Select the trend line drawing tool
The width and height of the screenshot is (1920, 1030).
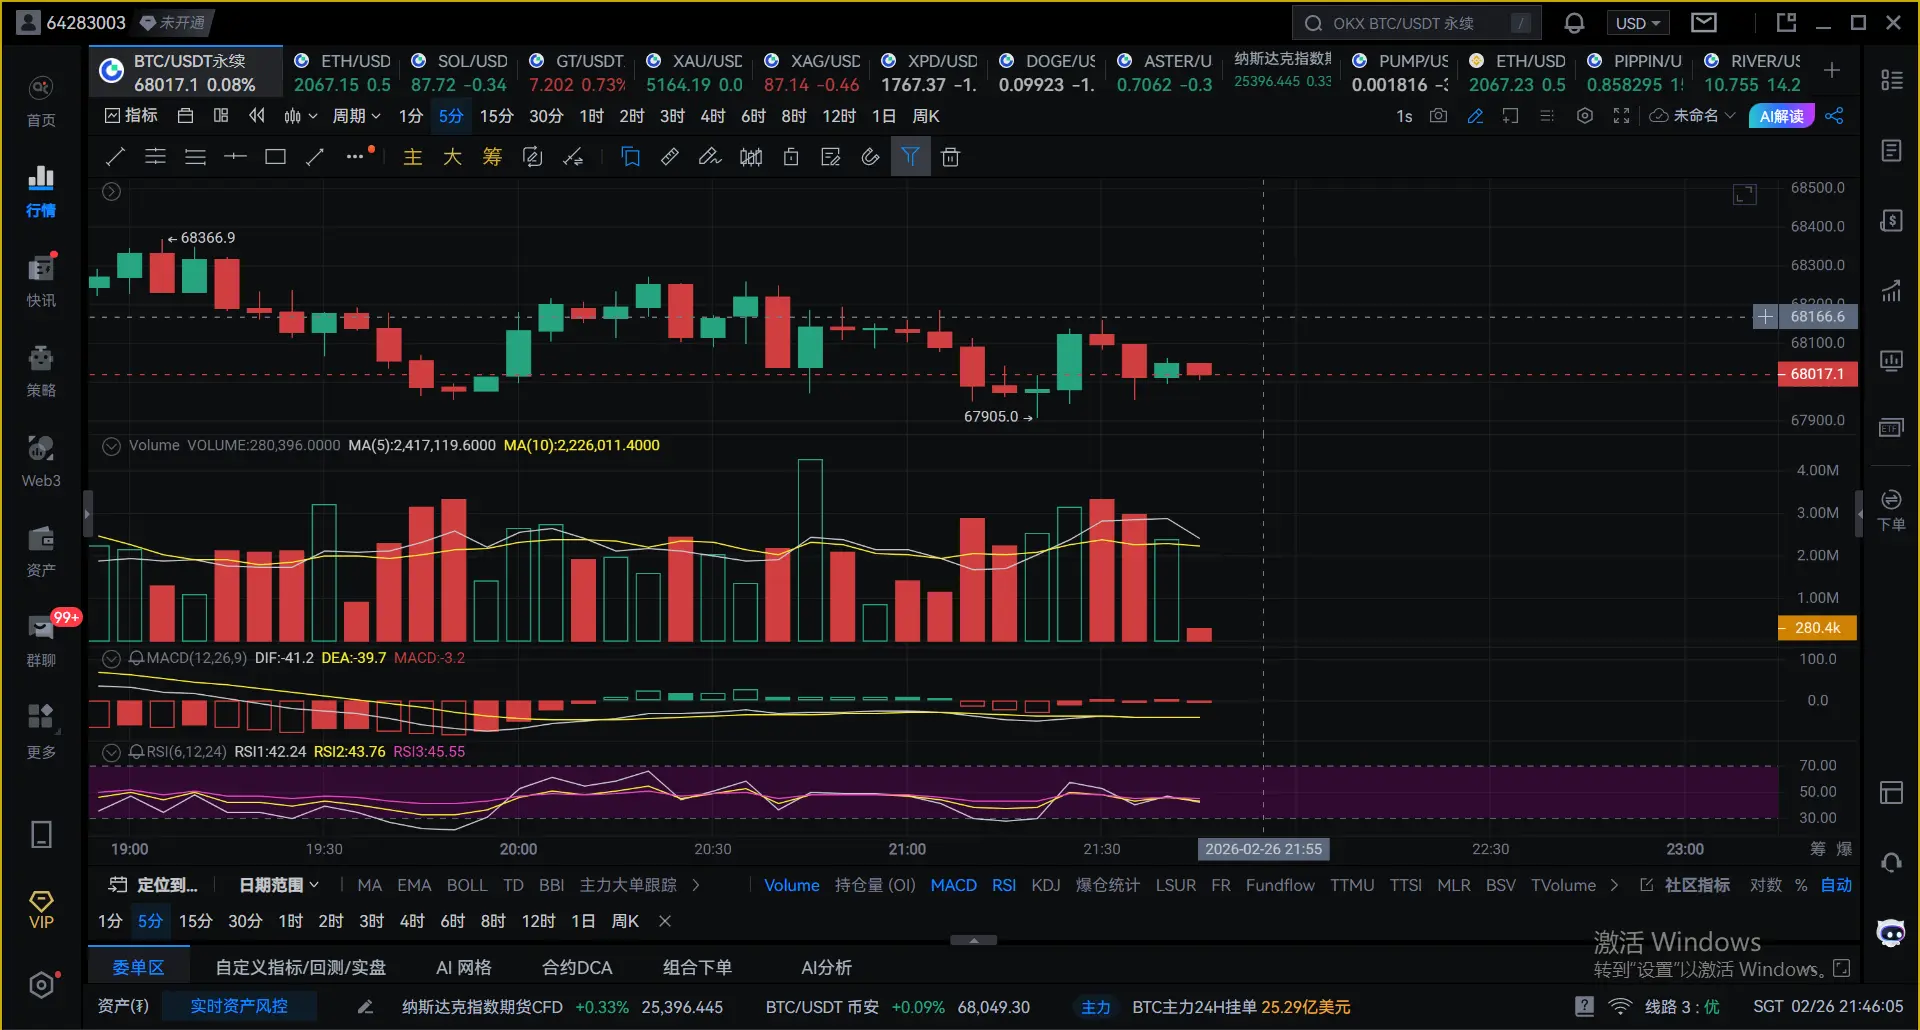click(115, 157)
